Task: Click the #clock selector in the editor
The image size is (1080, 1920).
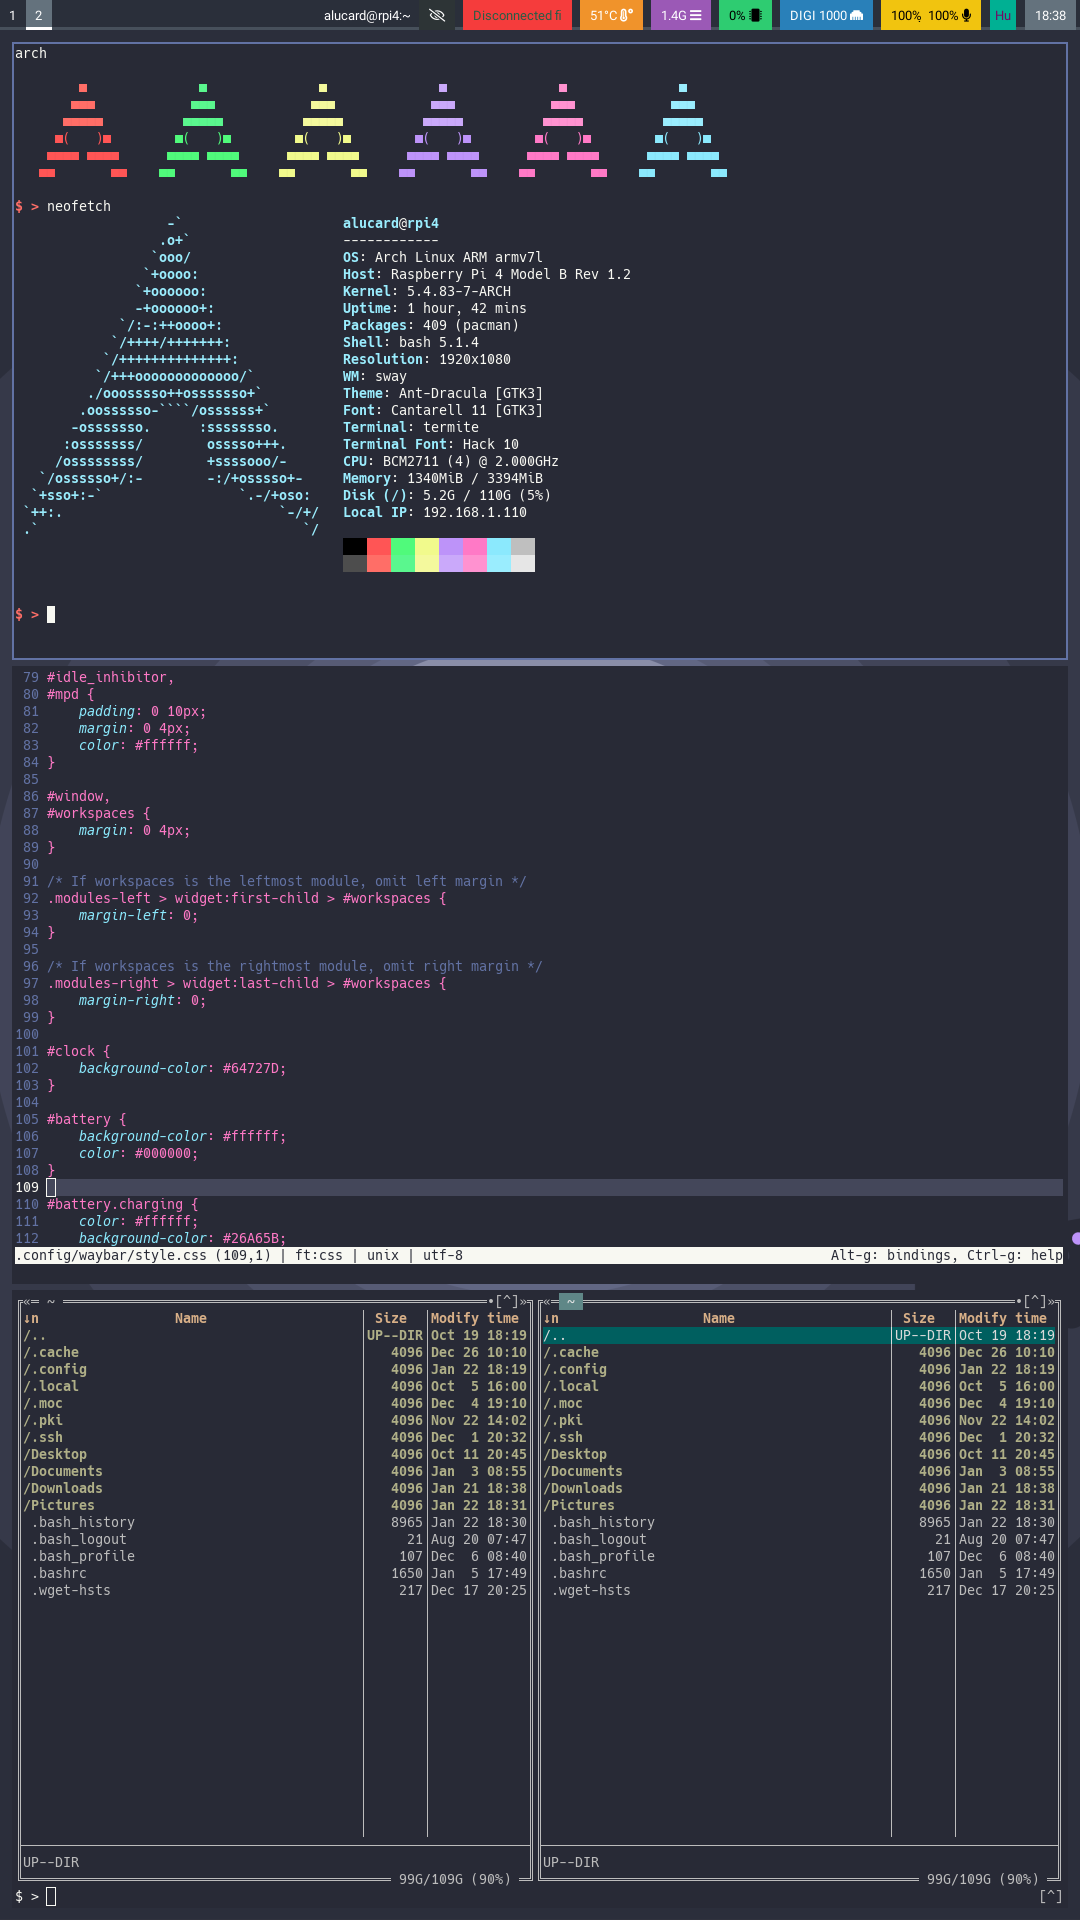Action: 71,1051
